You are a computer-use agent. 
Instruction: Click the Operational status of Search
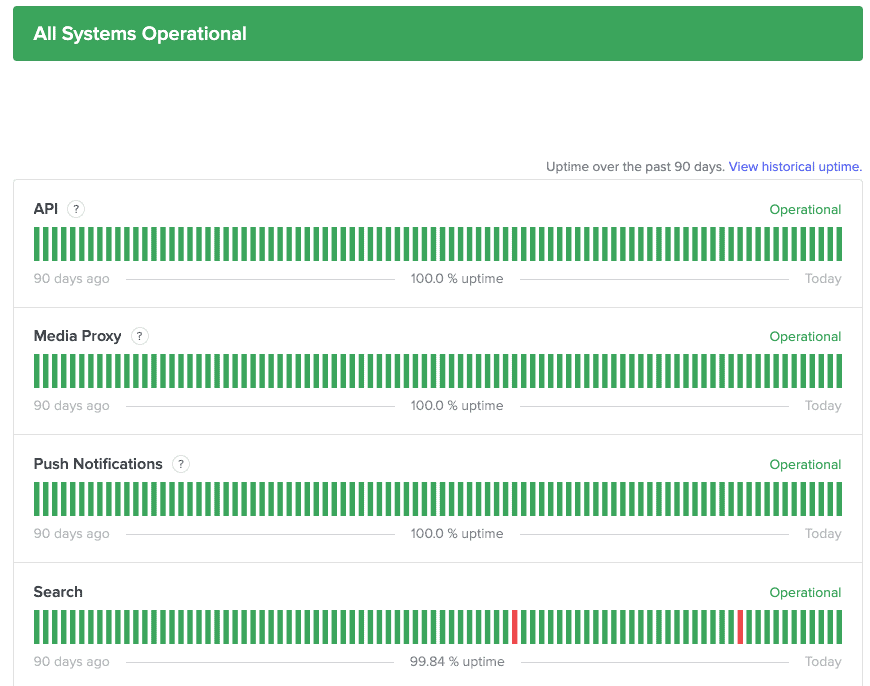coord(805,593)
